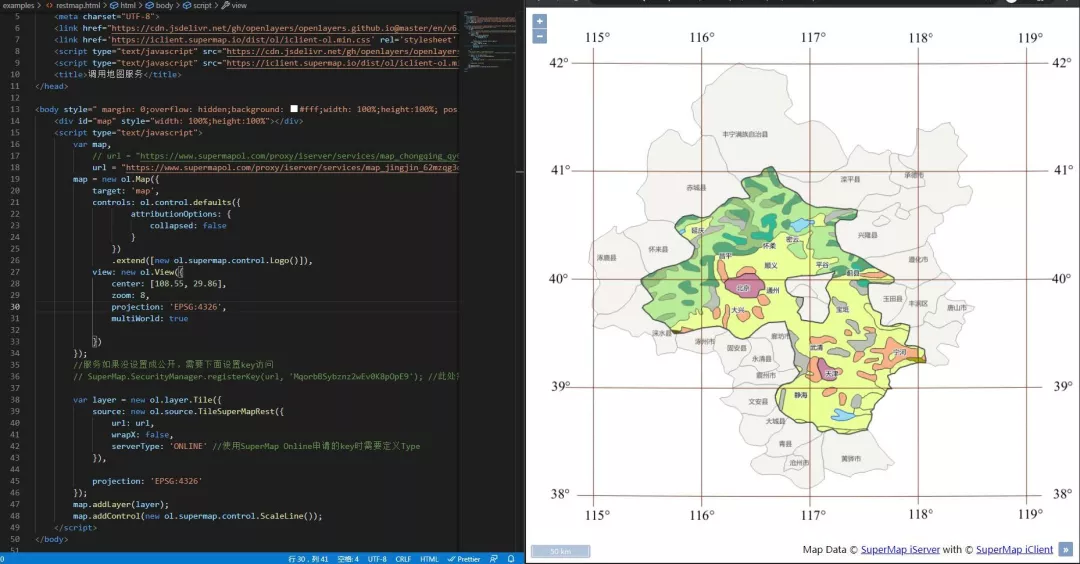Select the examples breadcrumb
The height and width of the screenshot is (564, 1080).
tap(19, 5)
